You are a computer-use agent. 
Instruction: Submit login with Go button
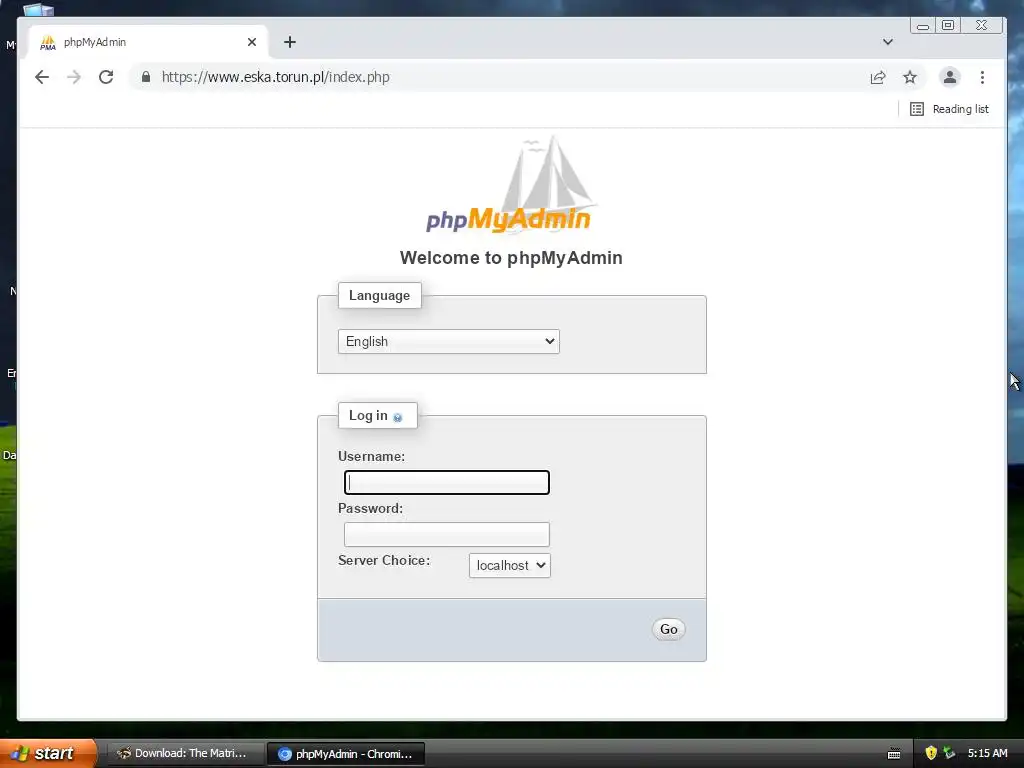pyautogui.click(x=668, y=629)
